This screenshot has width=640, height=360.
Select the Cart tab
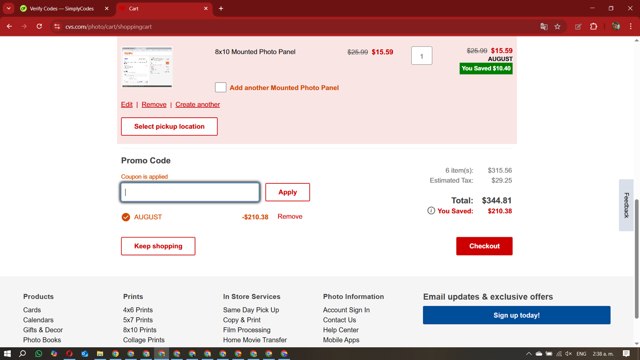pyautogui.click(x=164, y=9)
